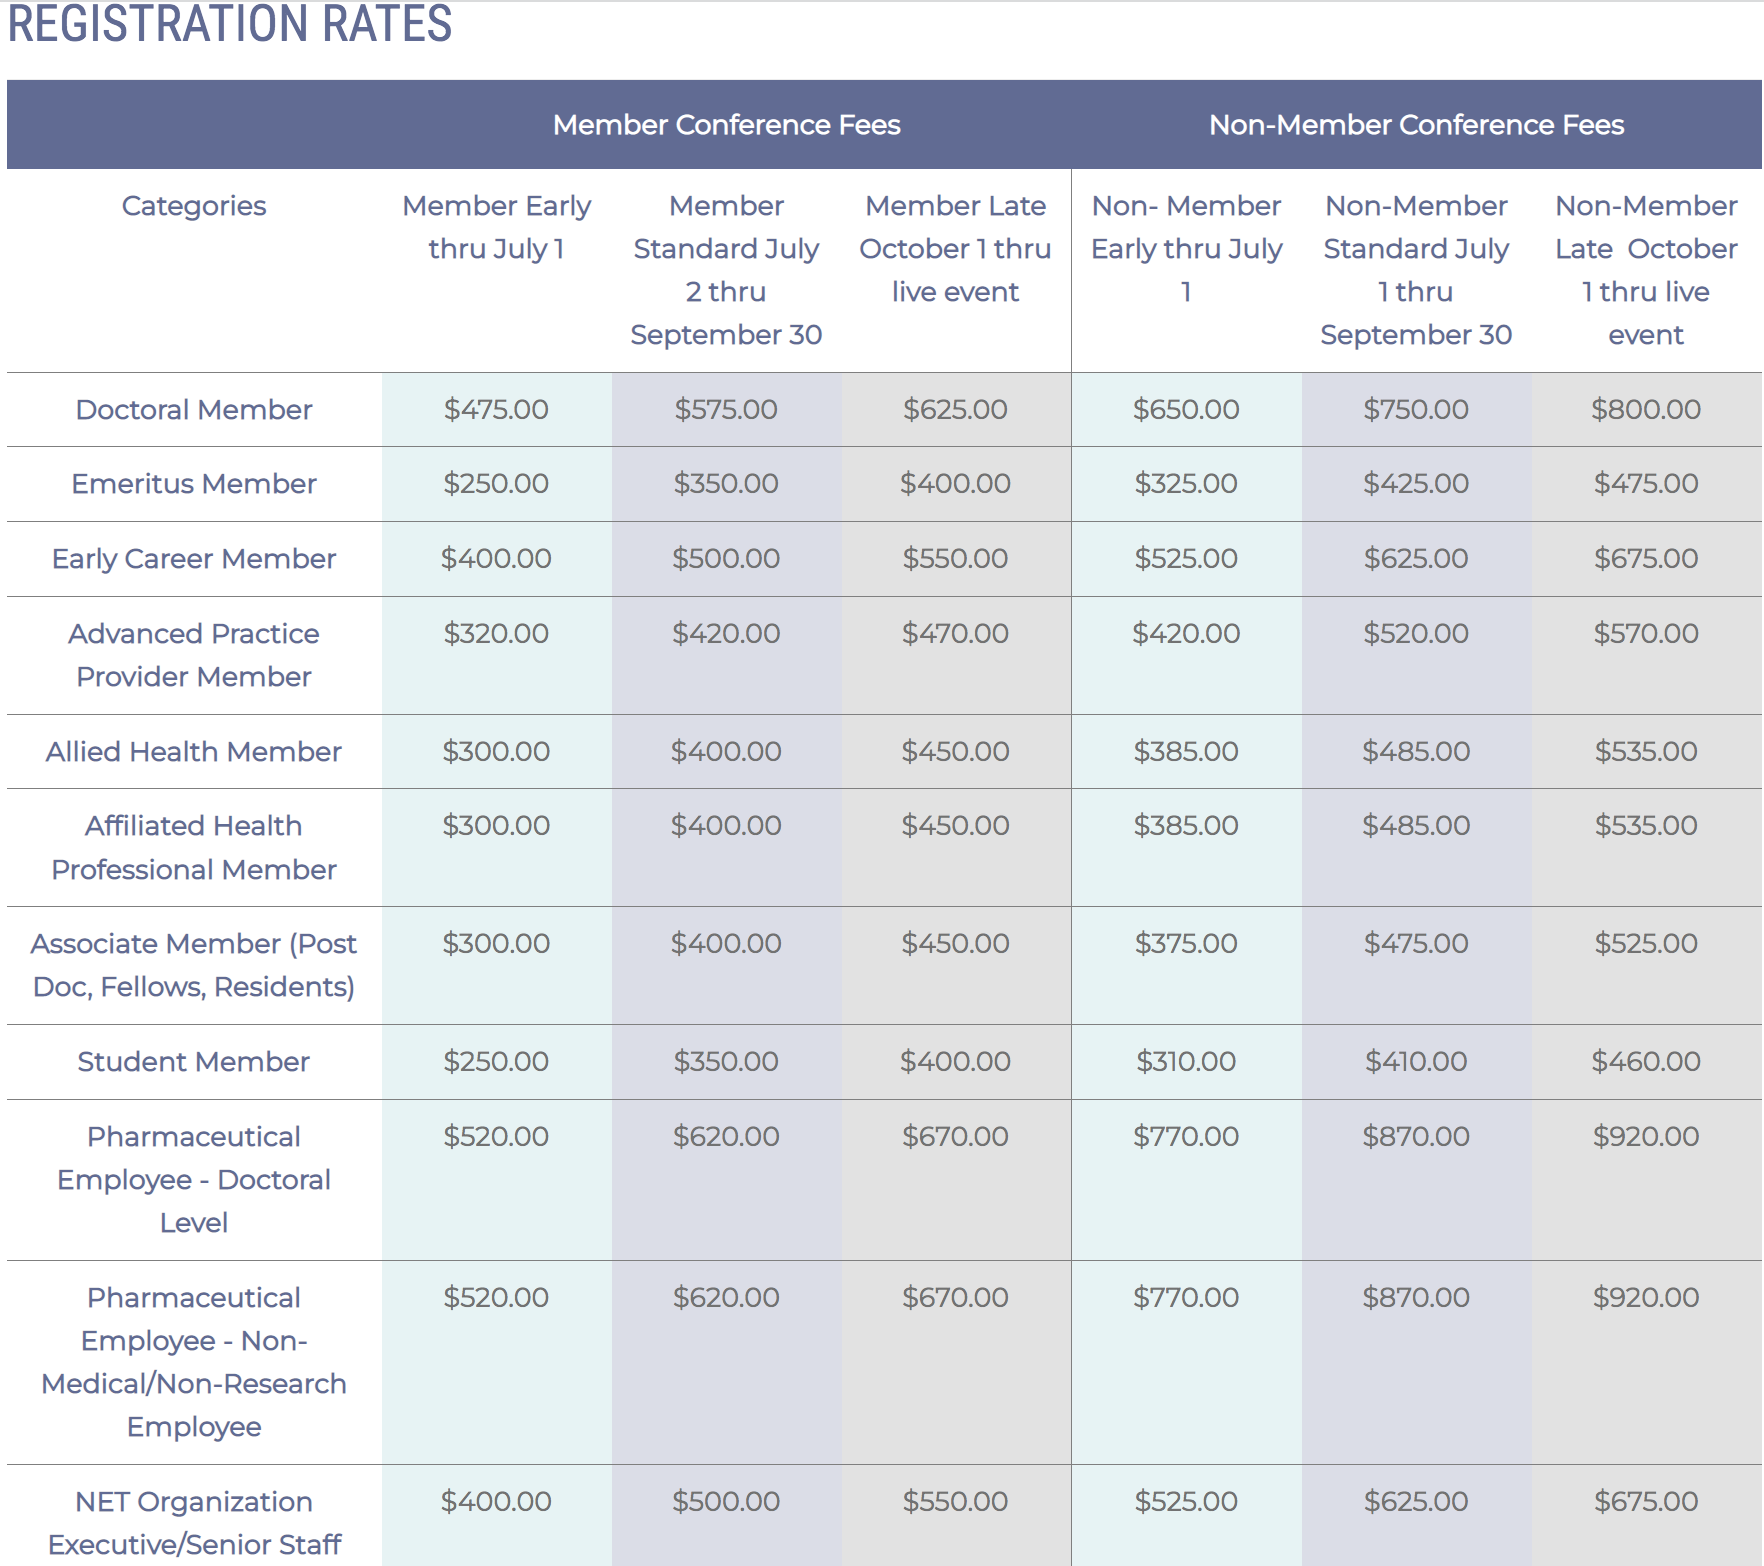Select the Emeritus Member row label
The width and height of the screenshot is (1764, 1566).
click(194, 484)
